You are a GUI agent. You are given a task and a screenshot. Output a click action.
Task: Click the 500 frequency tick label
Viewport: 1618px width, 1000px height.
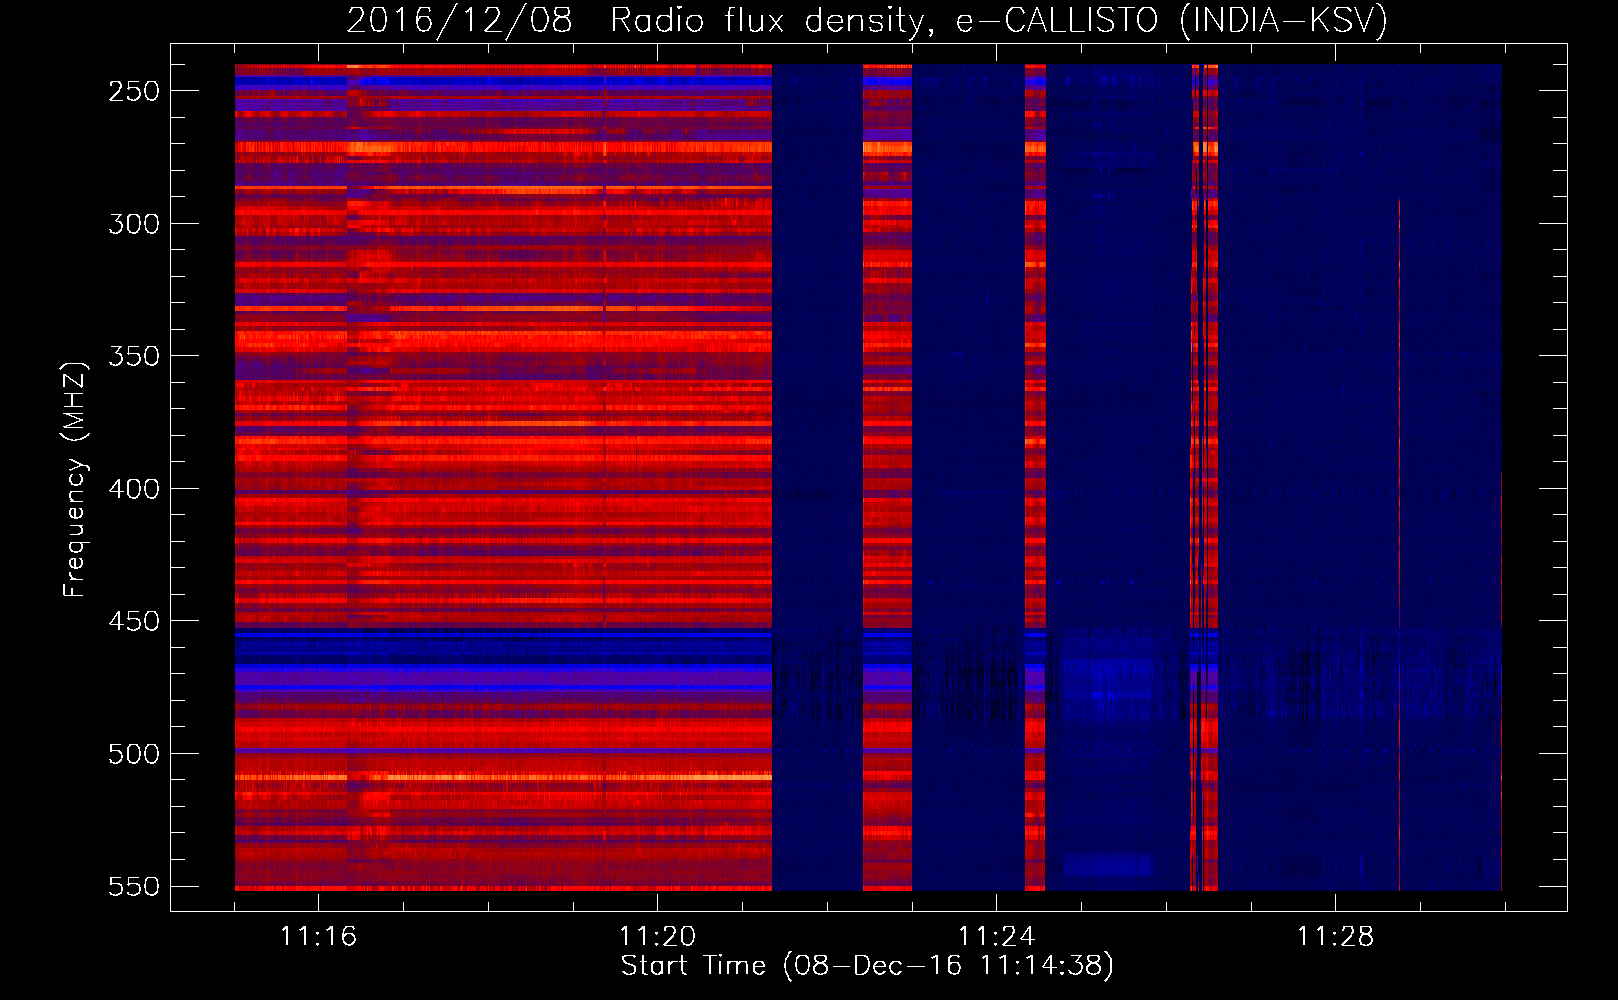click(x=134, y=754)
